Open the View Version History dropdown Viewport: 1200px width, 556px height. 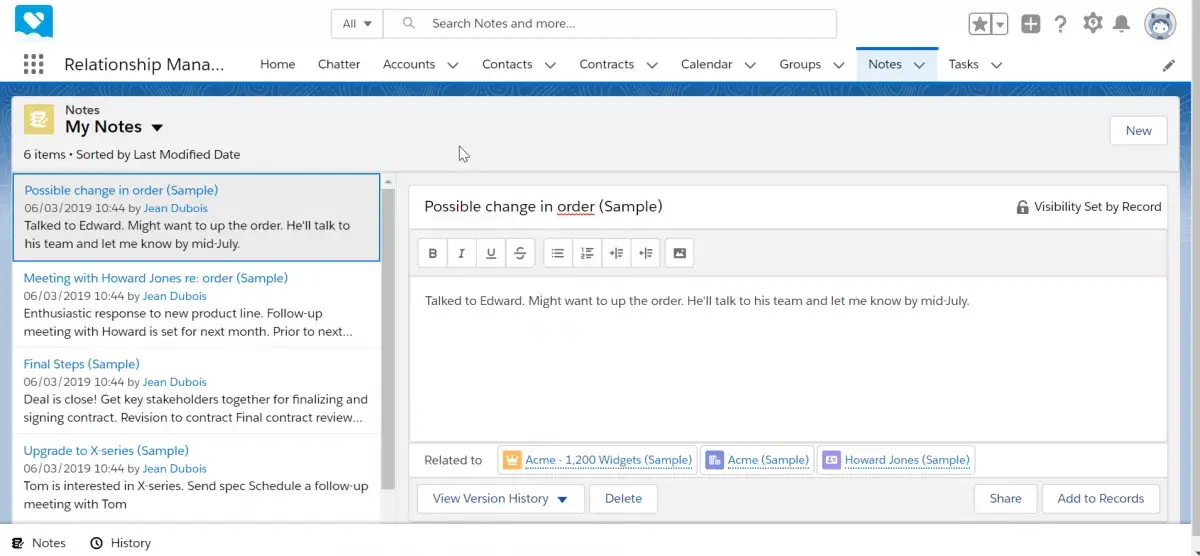click(501, 499)
